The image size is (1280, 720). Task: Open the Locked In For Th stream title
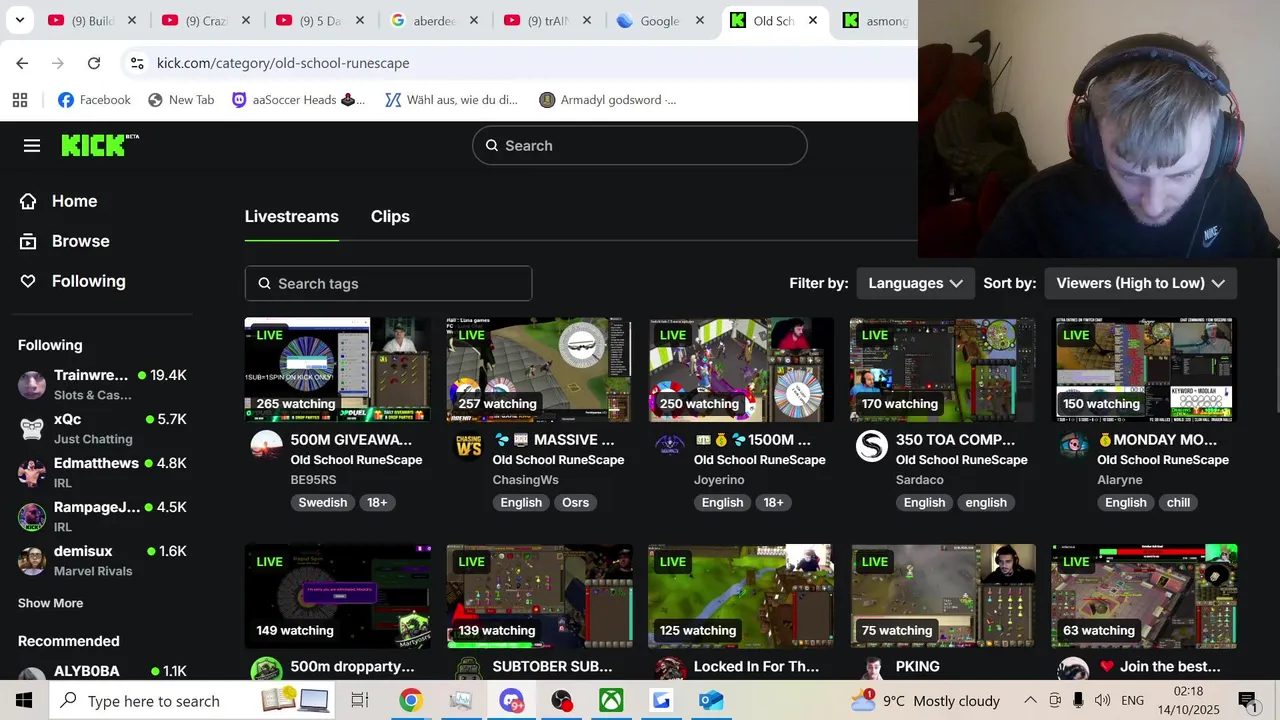click(x=756, y=666)
